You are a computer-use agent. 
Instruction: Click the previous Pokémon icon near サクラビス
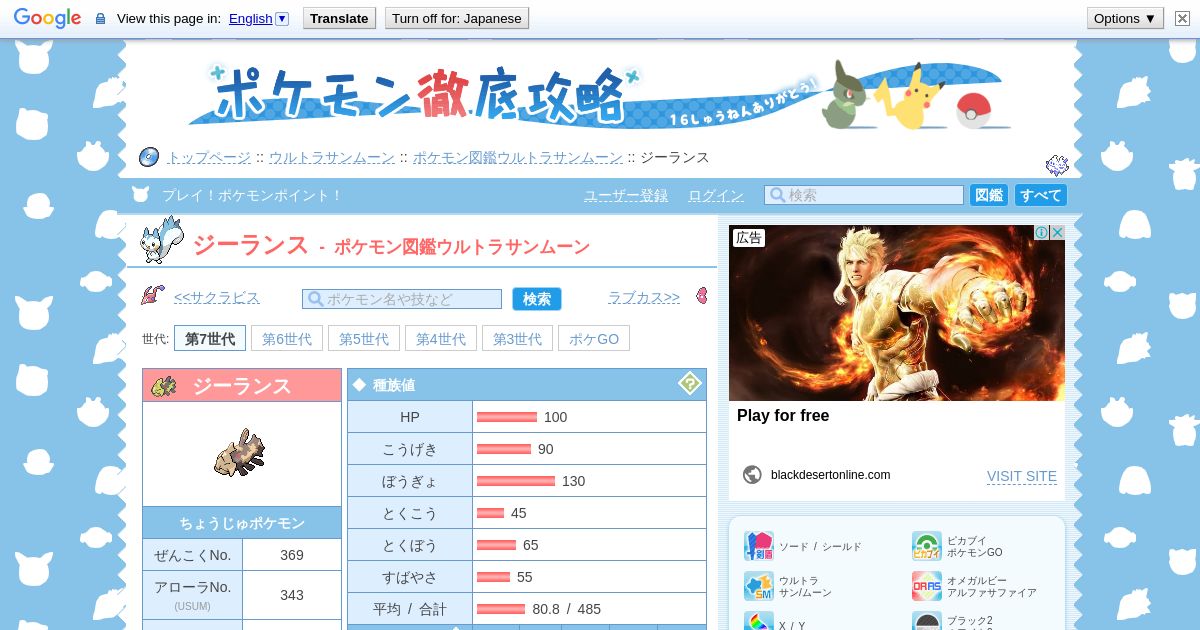click(x=153, y=295)
